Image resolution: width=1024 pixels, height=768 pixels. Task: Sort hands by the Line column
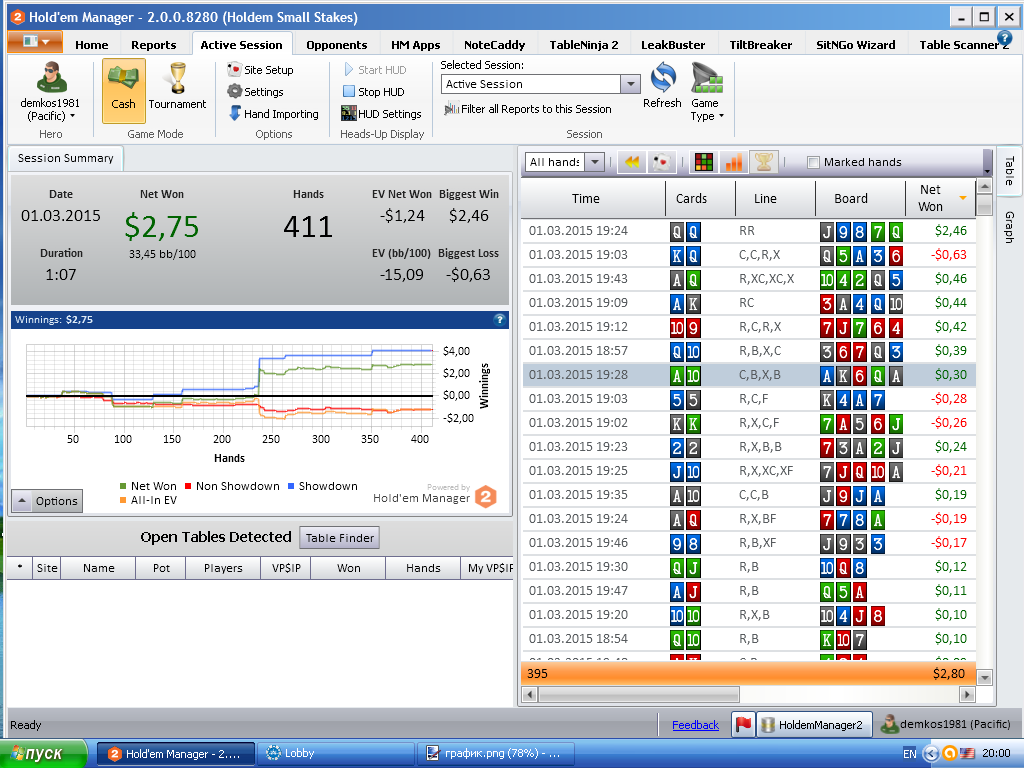point(775,198)
